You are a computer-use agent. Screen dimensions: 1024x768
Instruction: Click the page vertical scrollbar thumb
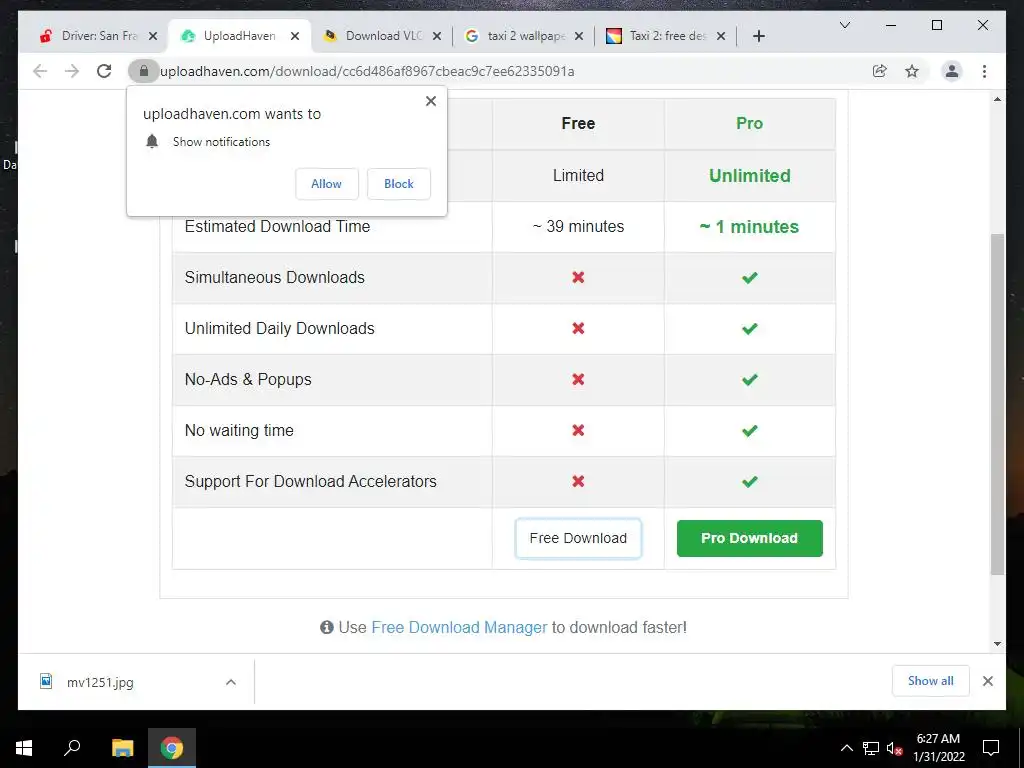tap(997, 404)
